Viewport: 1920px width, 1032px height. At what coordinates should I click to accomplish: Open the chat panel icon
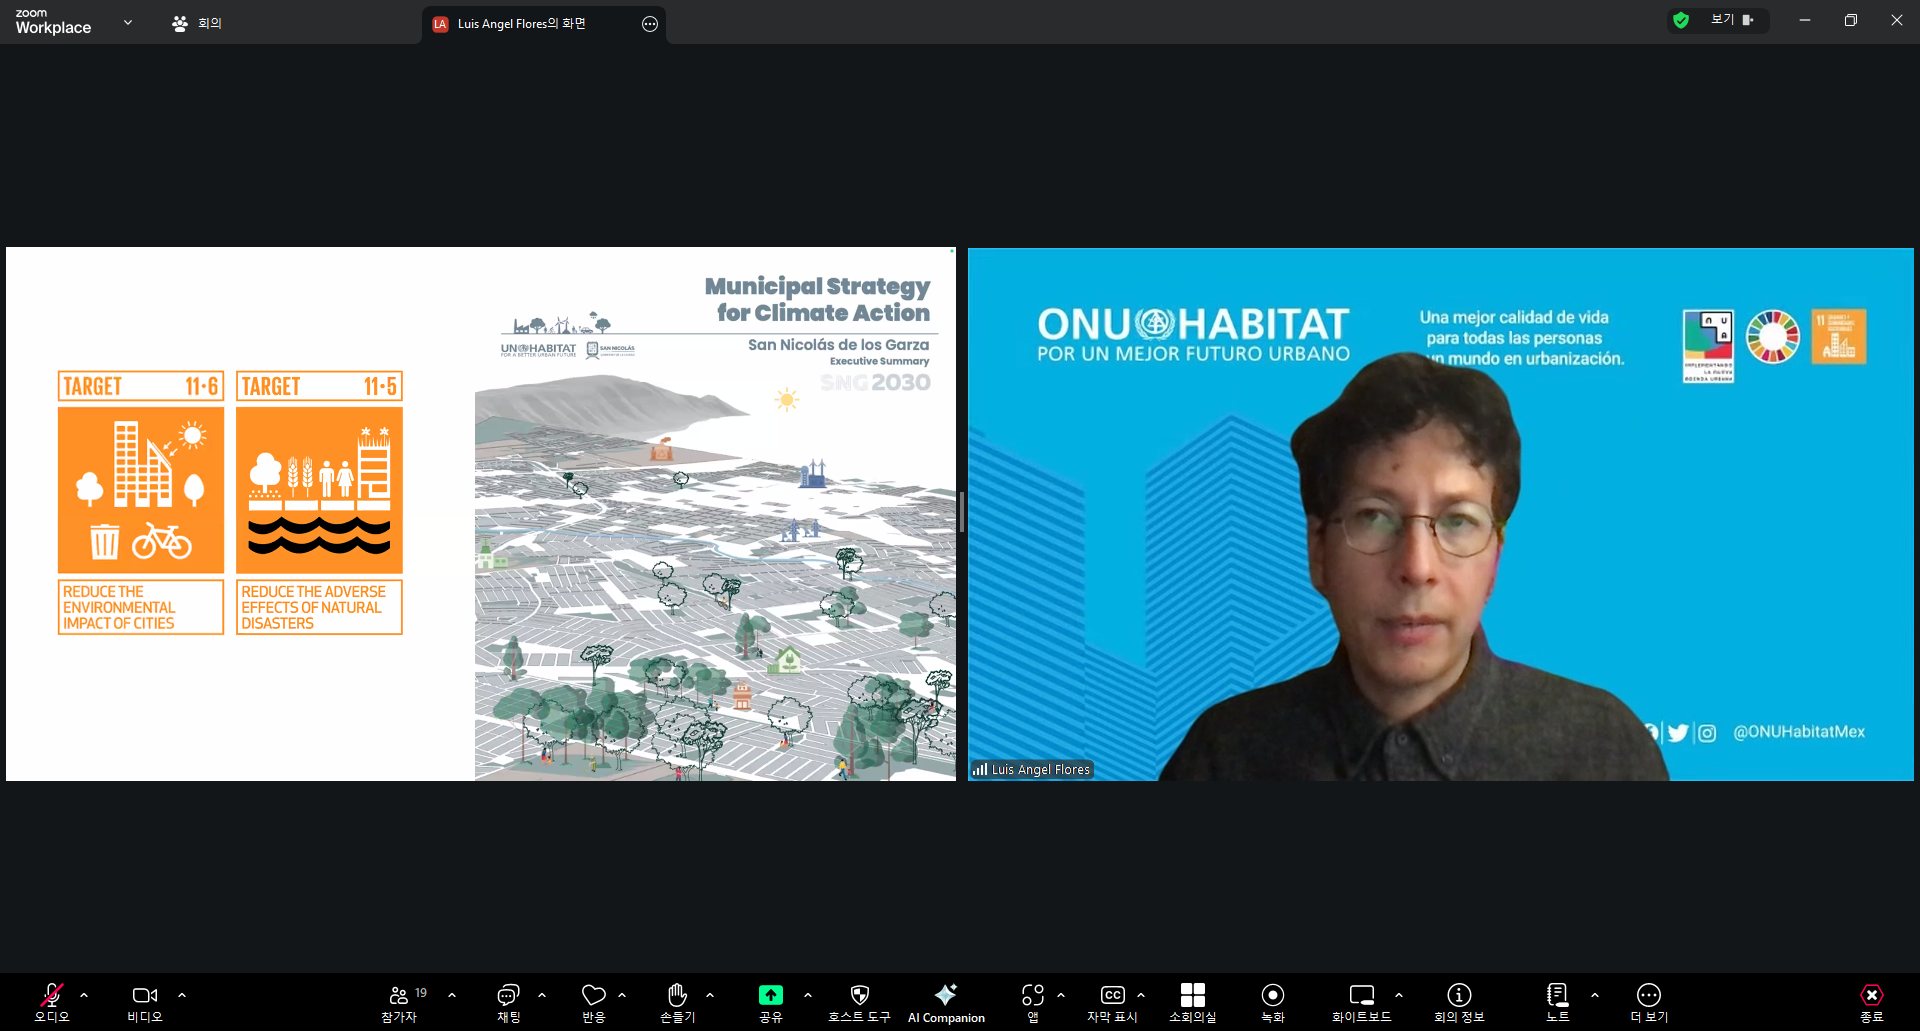pyautogui.click(x=508, y=995)
